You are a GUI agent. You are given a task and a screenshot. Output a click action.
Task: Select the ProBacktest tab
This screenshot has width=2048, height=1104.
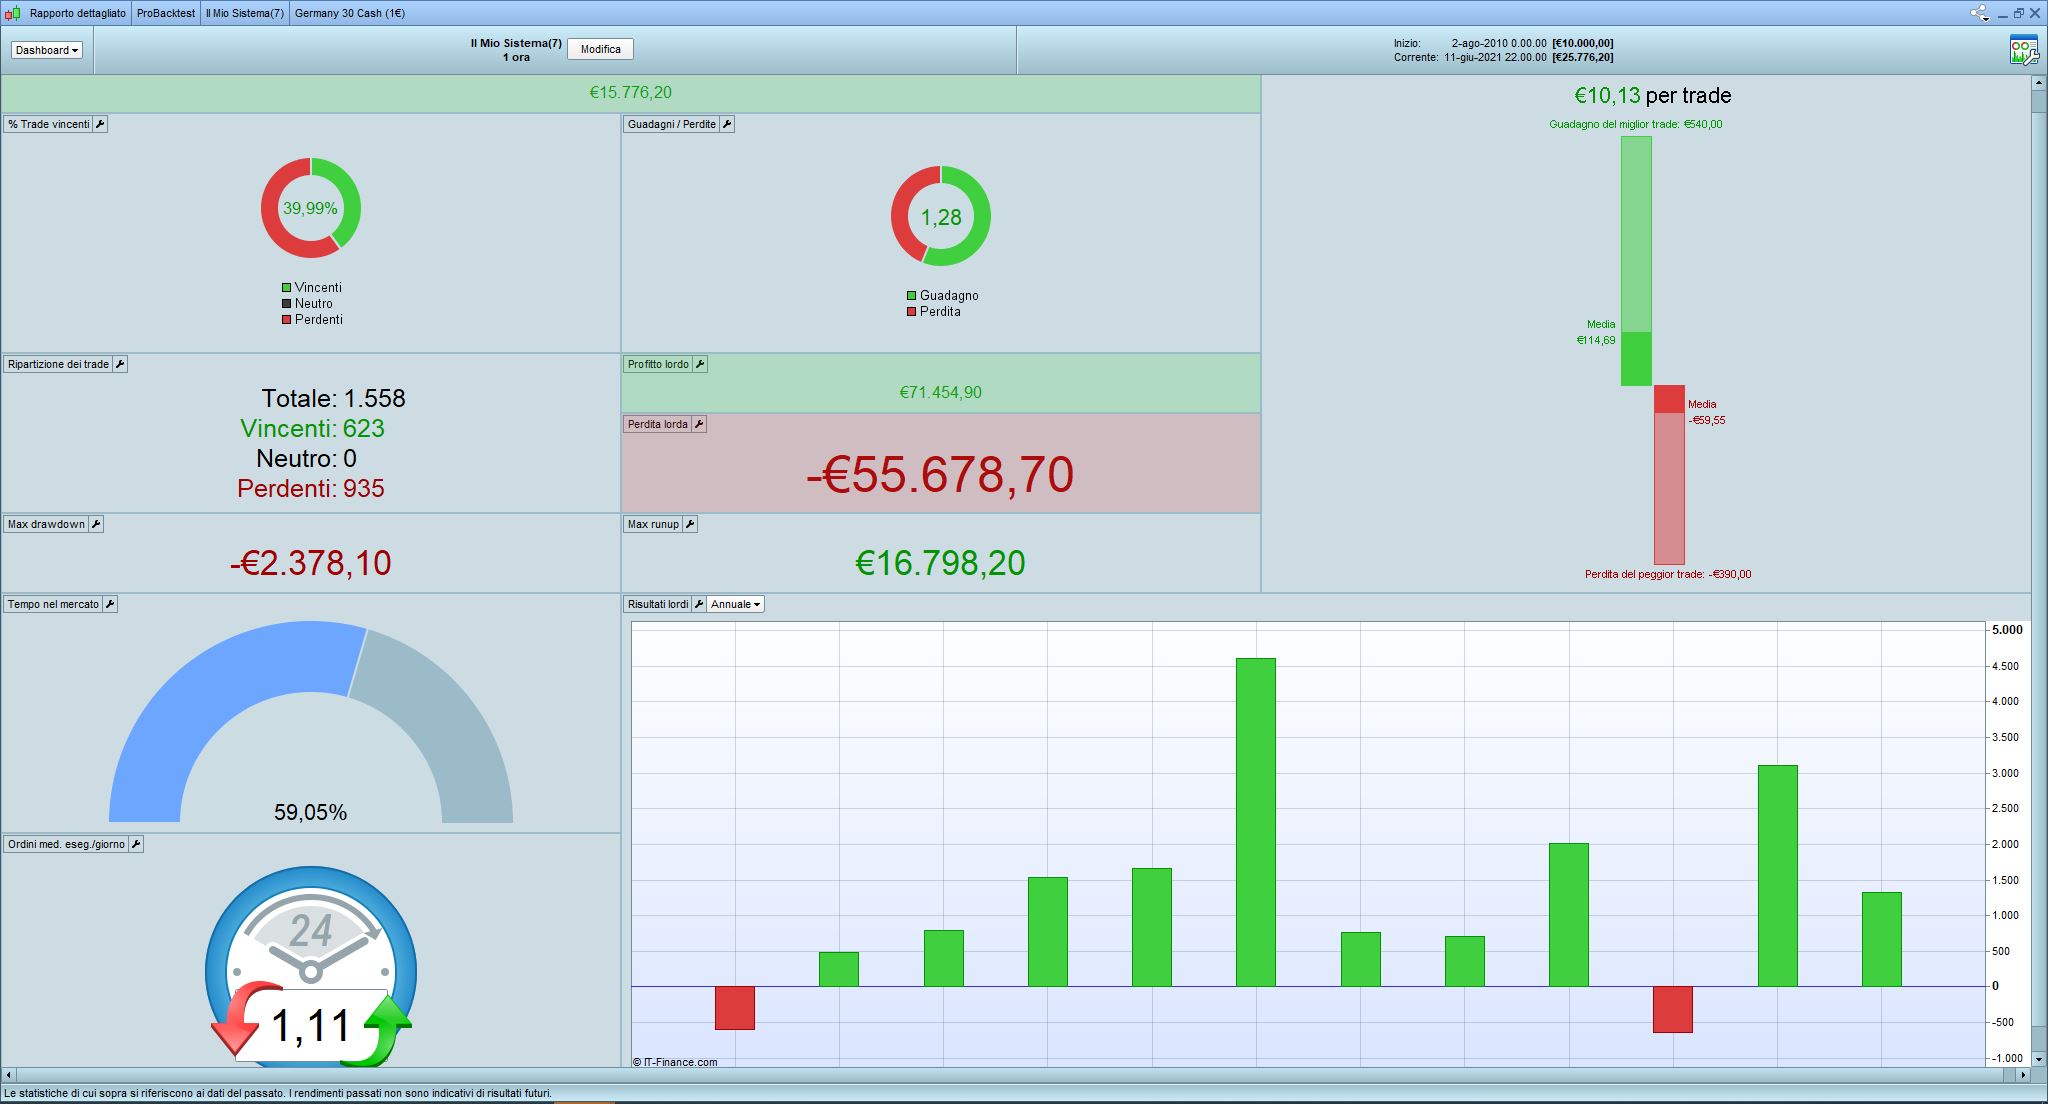(166, 13)
